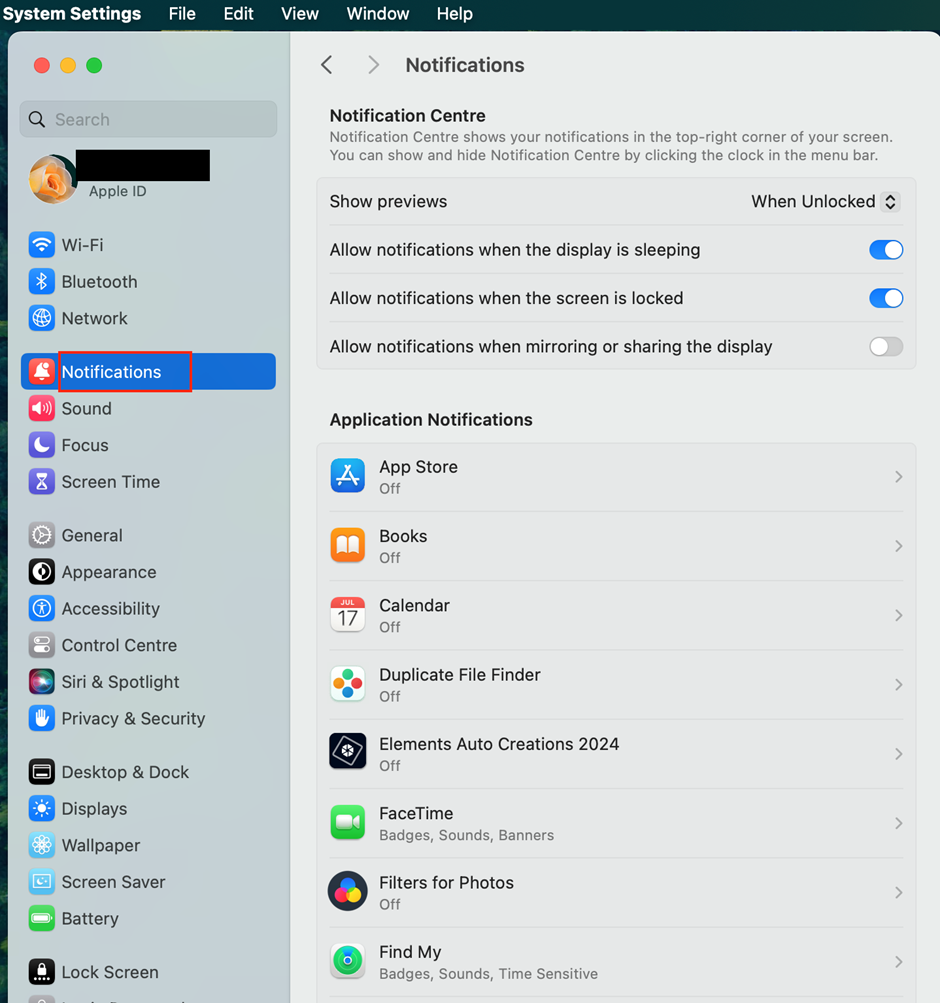The width and height of the screenshot is (940, 1003).
Task: Click the 'When Unlocked' value text
Action: click(x=813, y=201)
